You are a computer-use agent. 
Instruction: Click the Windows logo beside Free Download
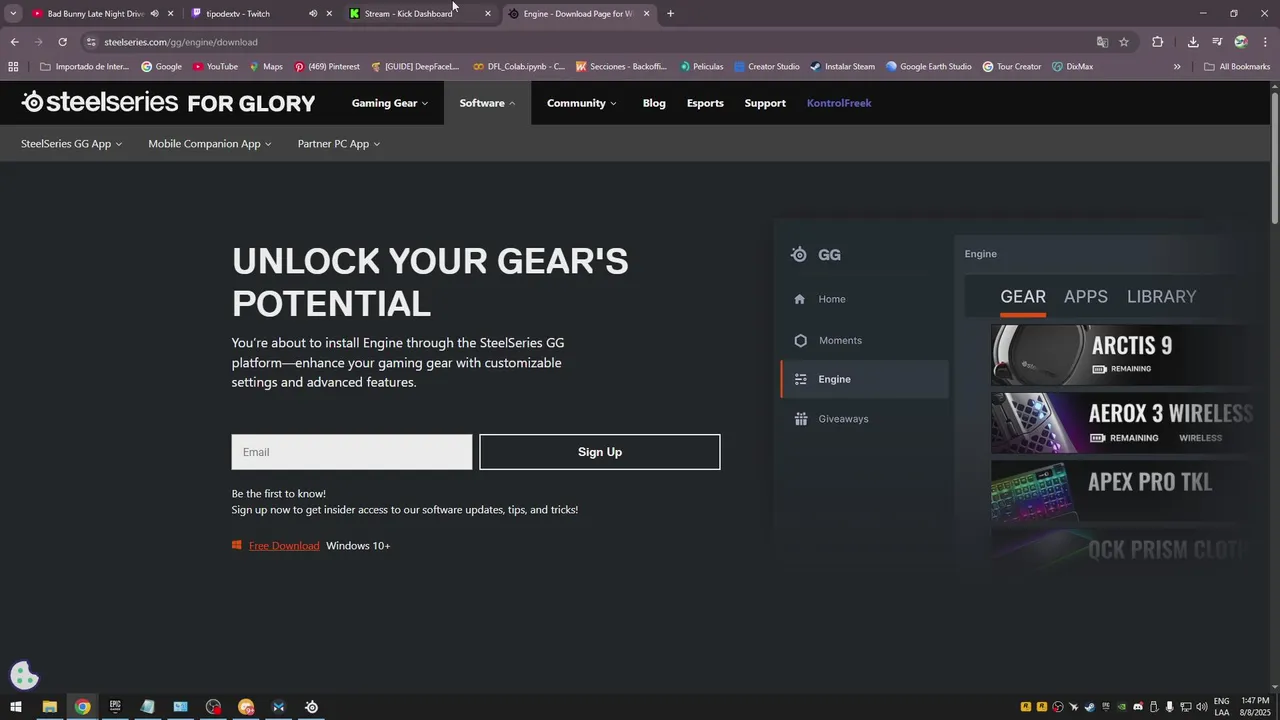click(237, 545)
